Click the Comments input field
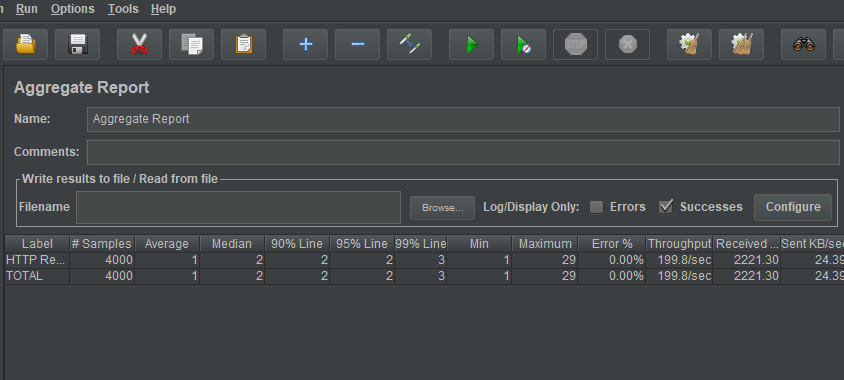The image size is (844, 380). point(463,152)
